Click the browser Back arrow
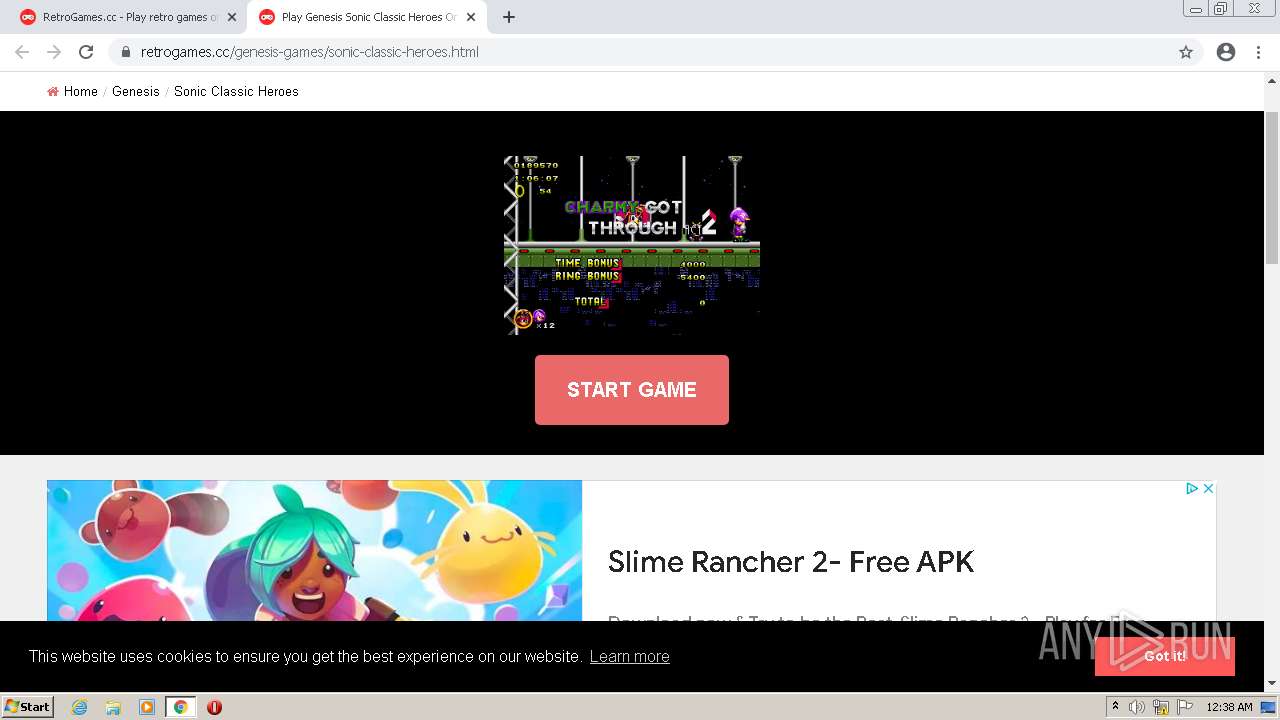The width and height of the screenshot is (1280, 720). pyautogui.click(x=22, y=52)
